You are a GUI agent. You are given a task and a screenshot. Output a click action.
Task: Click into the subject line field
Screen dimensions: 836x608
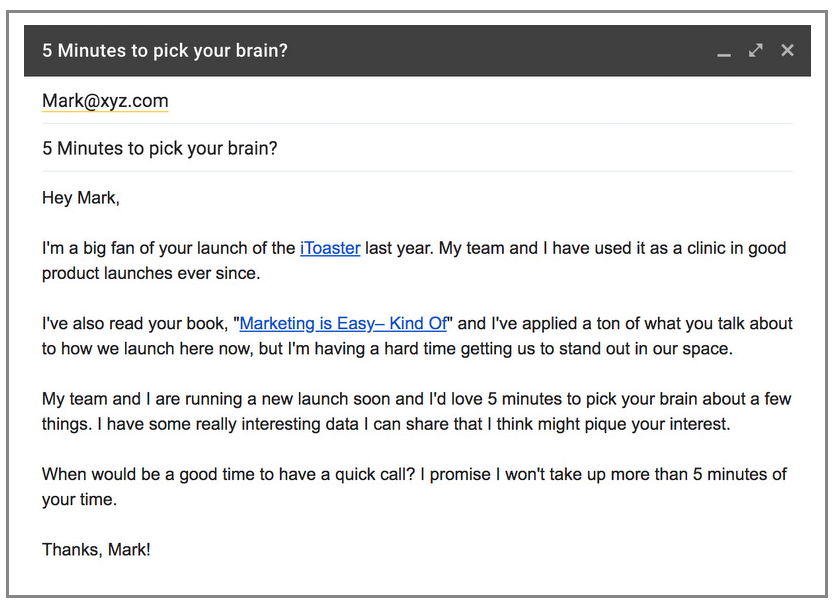click(417, 148)
